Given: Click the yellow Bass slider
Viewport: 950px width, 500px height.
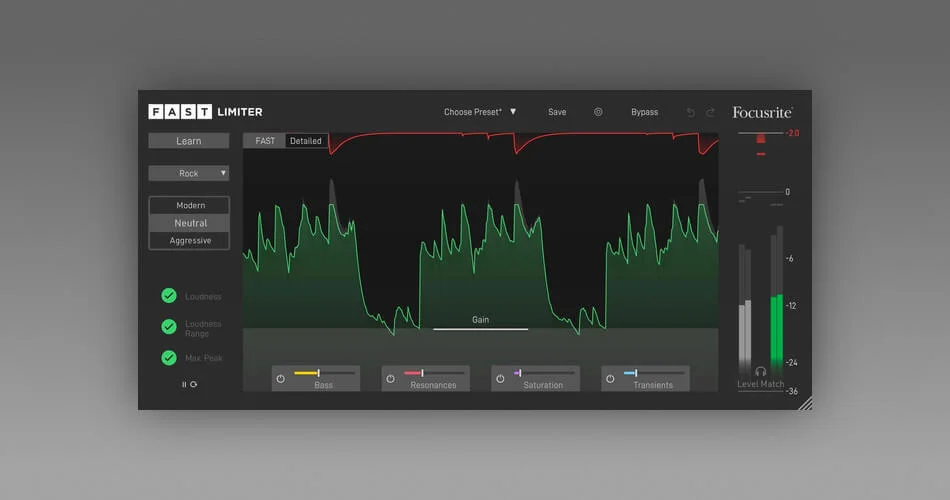Looking at the screenshot, I should click(x=324, y=373).
